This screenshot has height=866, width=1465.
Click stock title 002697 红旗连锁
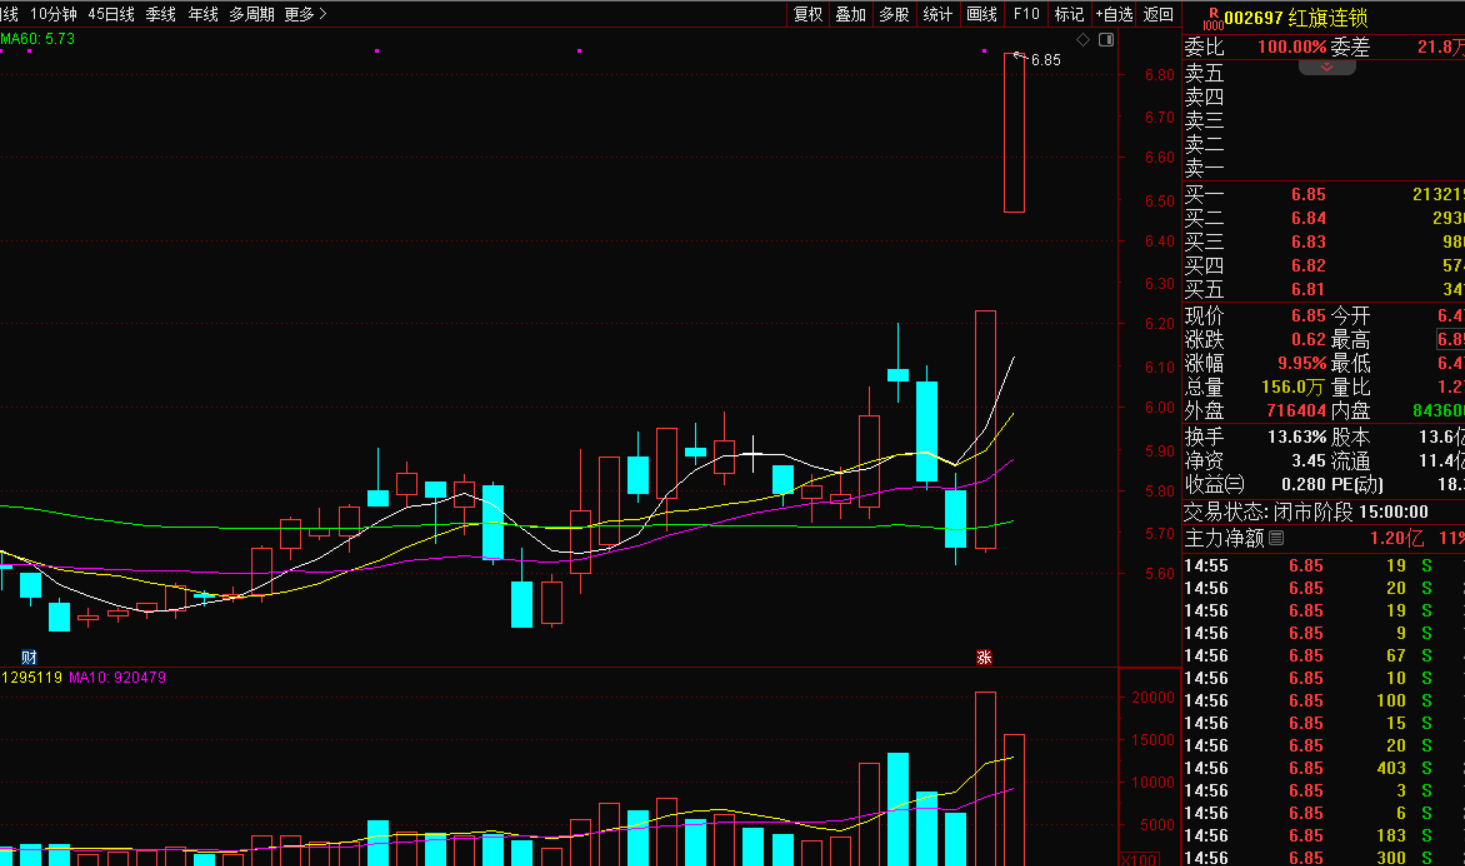point(1295,18)
